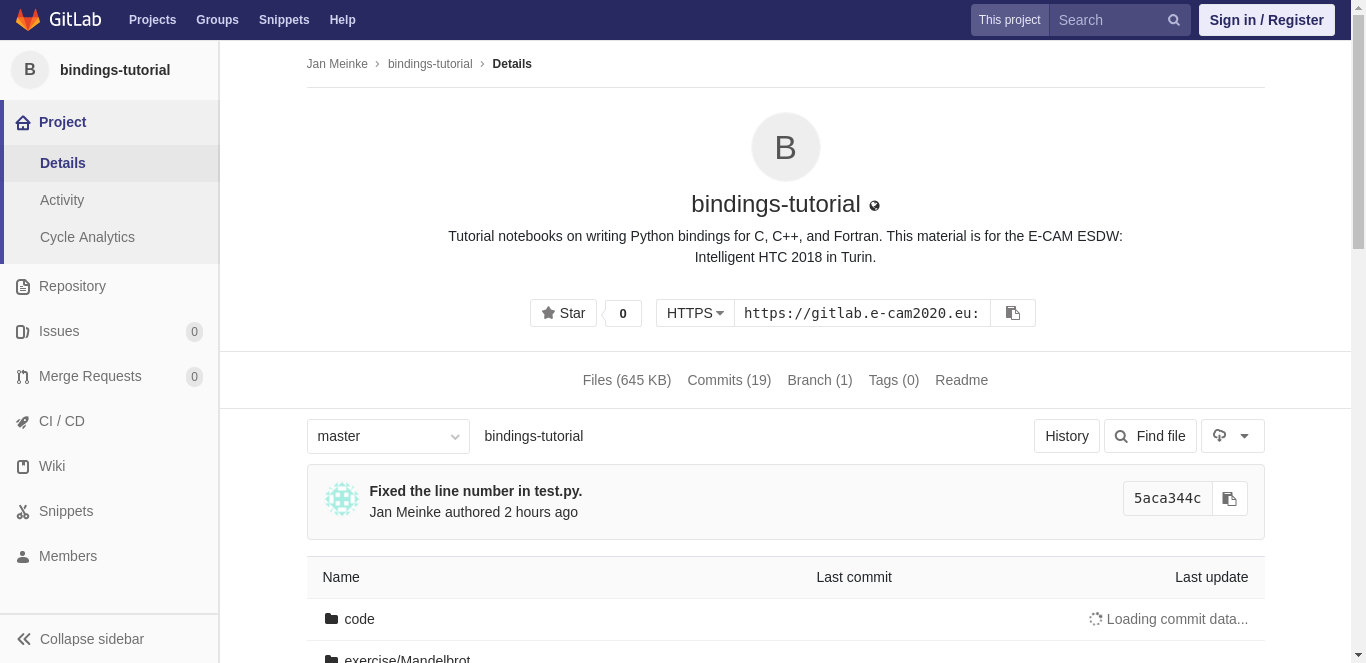Select Activity in the Project submenu
This screenshot has width=1366, height=663.
point(62,200)
